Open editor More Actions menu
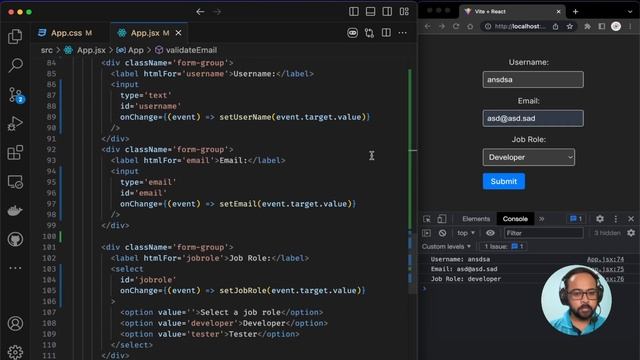The image size is (640, 360). click(x=402, y=33)
